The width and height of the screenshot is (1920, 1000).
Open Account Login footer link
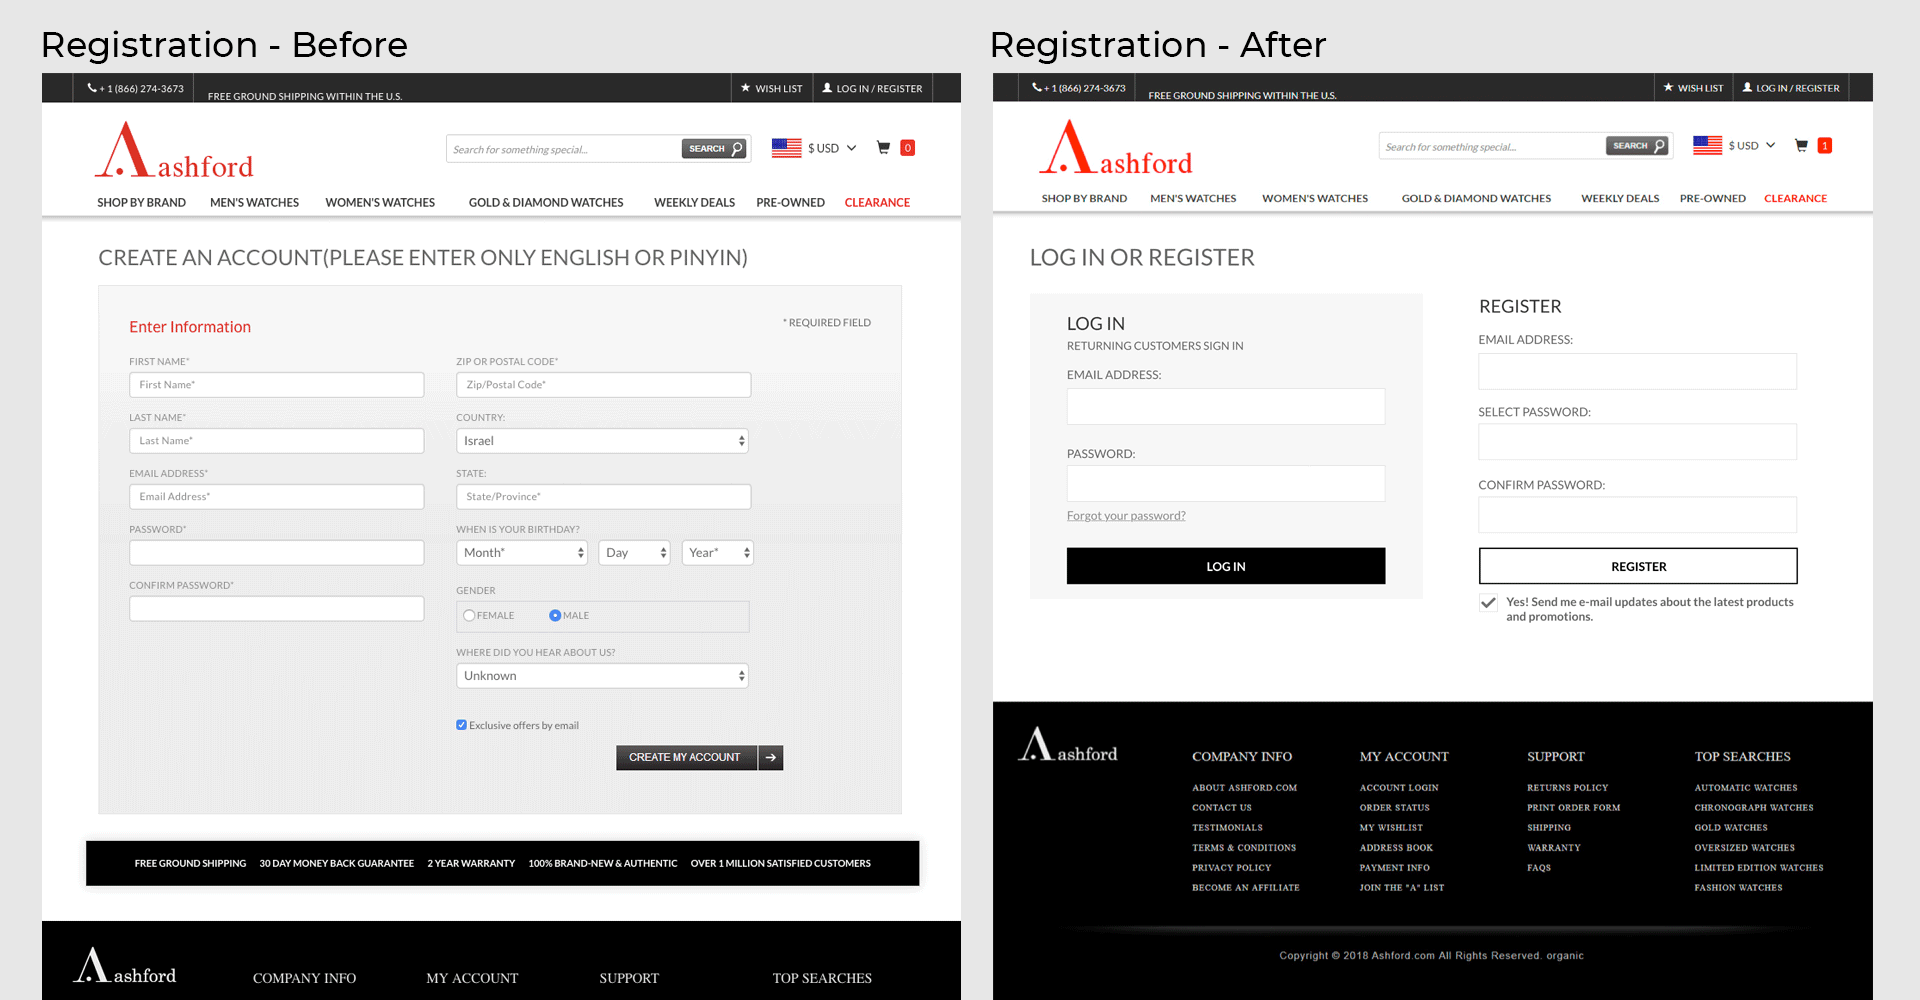1399,788
